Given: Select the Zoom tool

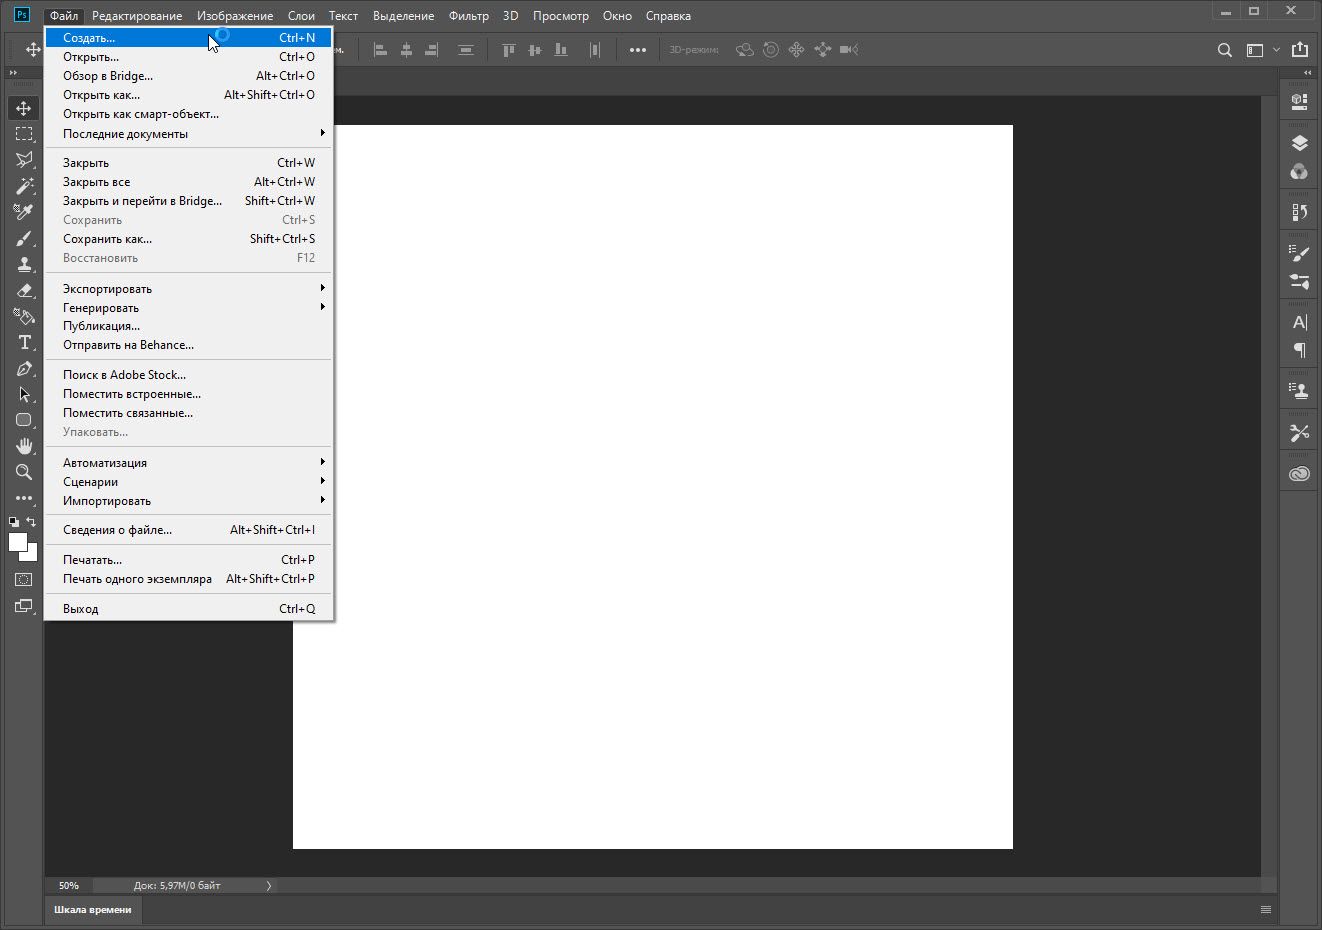Looking at the screenshot, I should tap(24, 472).
